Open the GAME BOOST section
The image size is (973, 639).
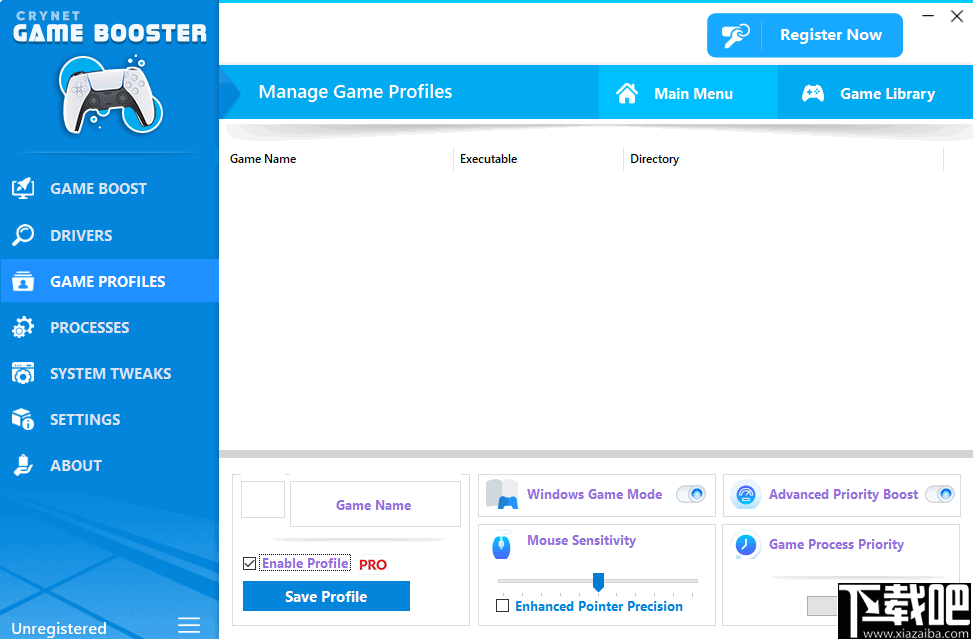coord(109,189)
